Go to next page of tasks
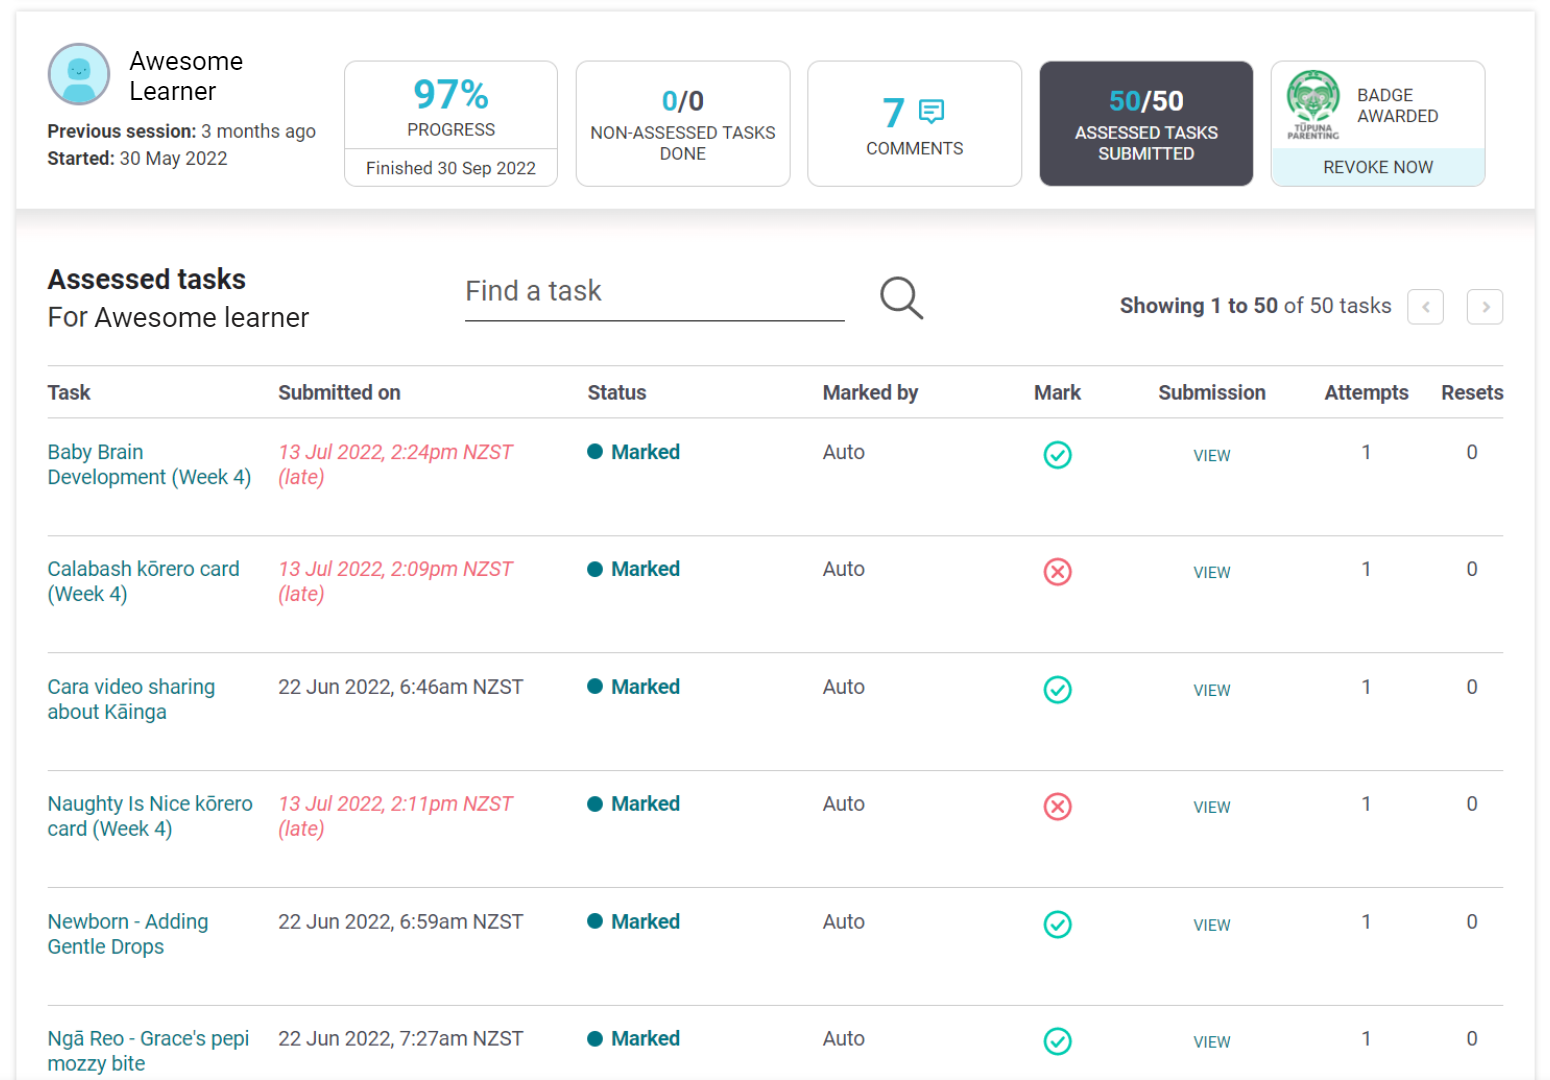1550x1080 pixels. point(1484,307)
